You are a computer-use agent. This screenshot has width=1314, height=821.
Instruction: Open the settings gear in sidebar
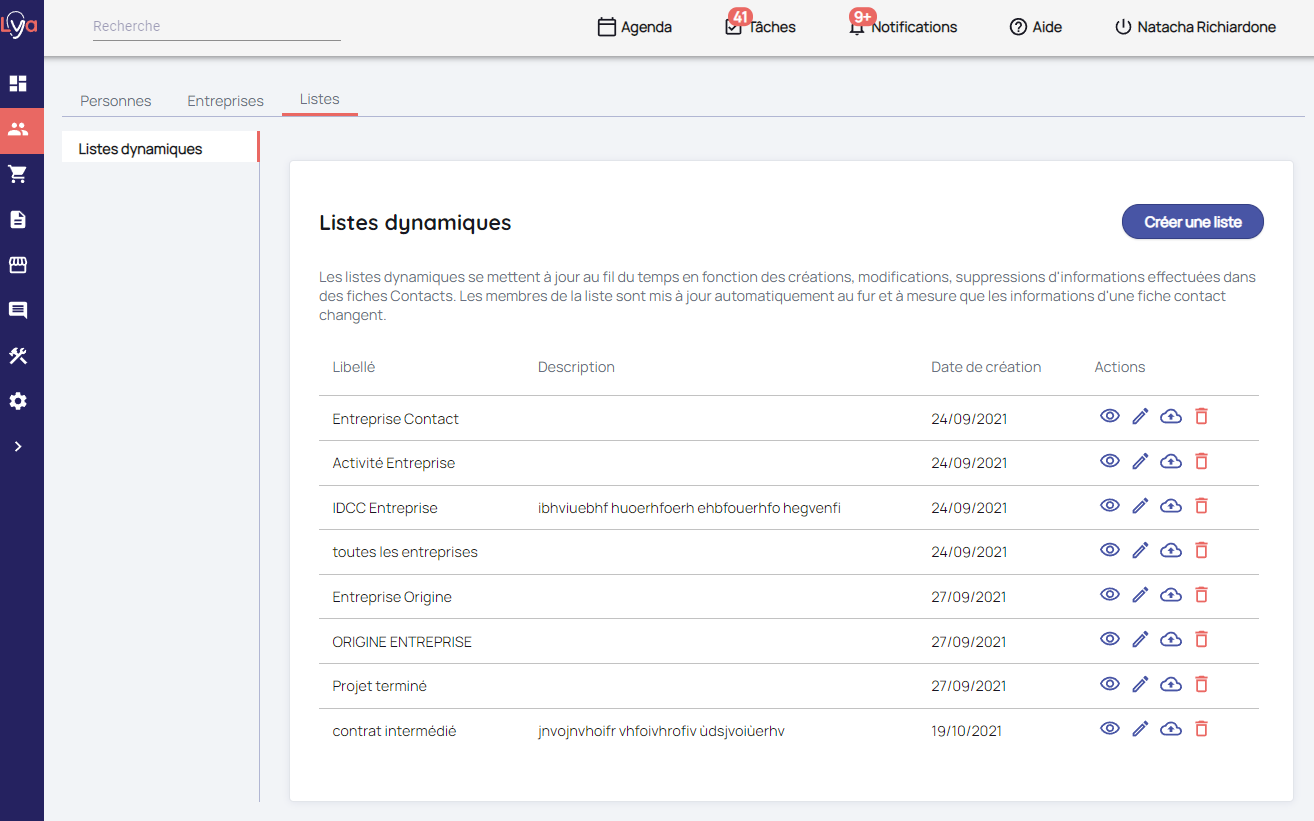pyautogui.click(x=18, y=401)
